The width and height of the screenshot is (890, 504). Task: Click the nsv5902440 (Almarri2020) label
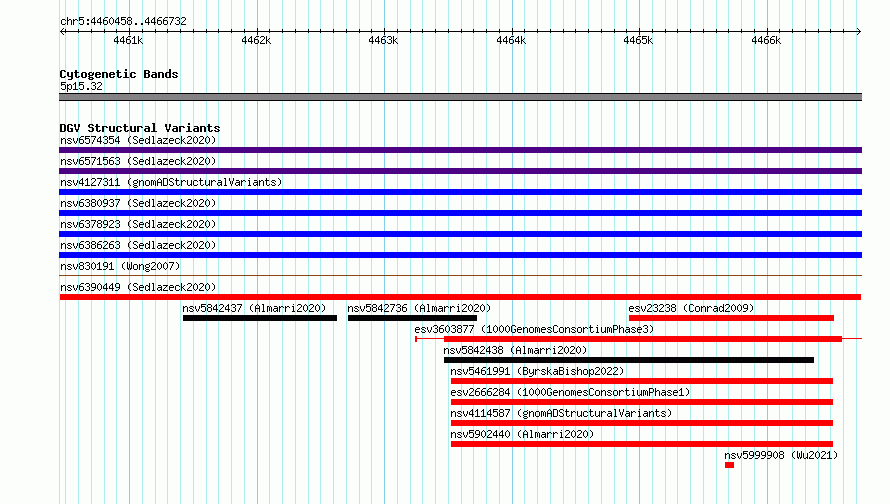pyautogui.click(x=522, y=434)
